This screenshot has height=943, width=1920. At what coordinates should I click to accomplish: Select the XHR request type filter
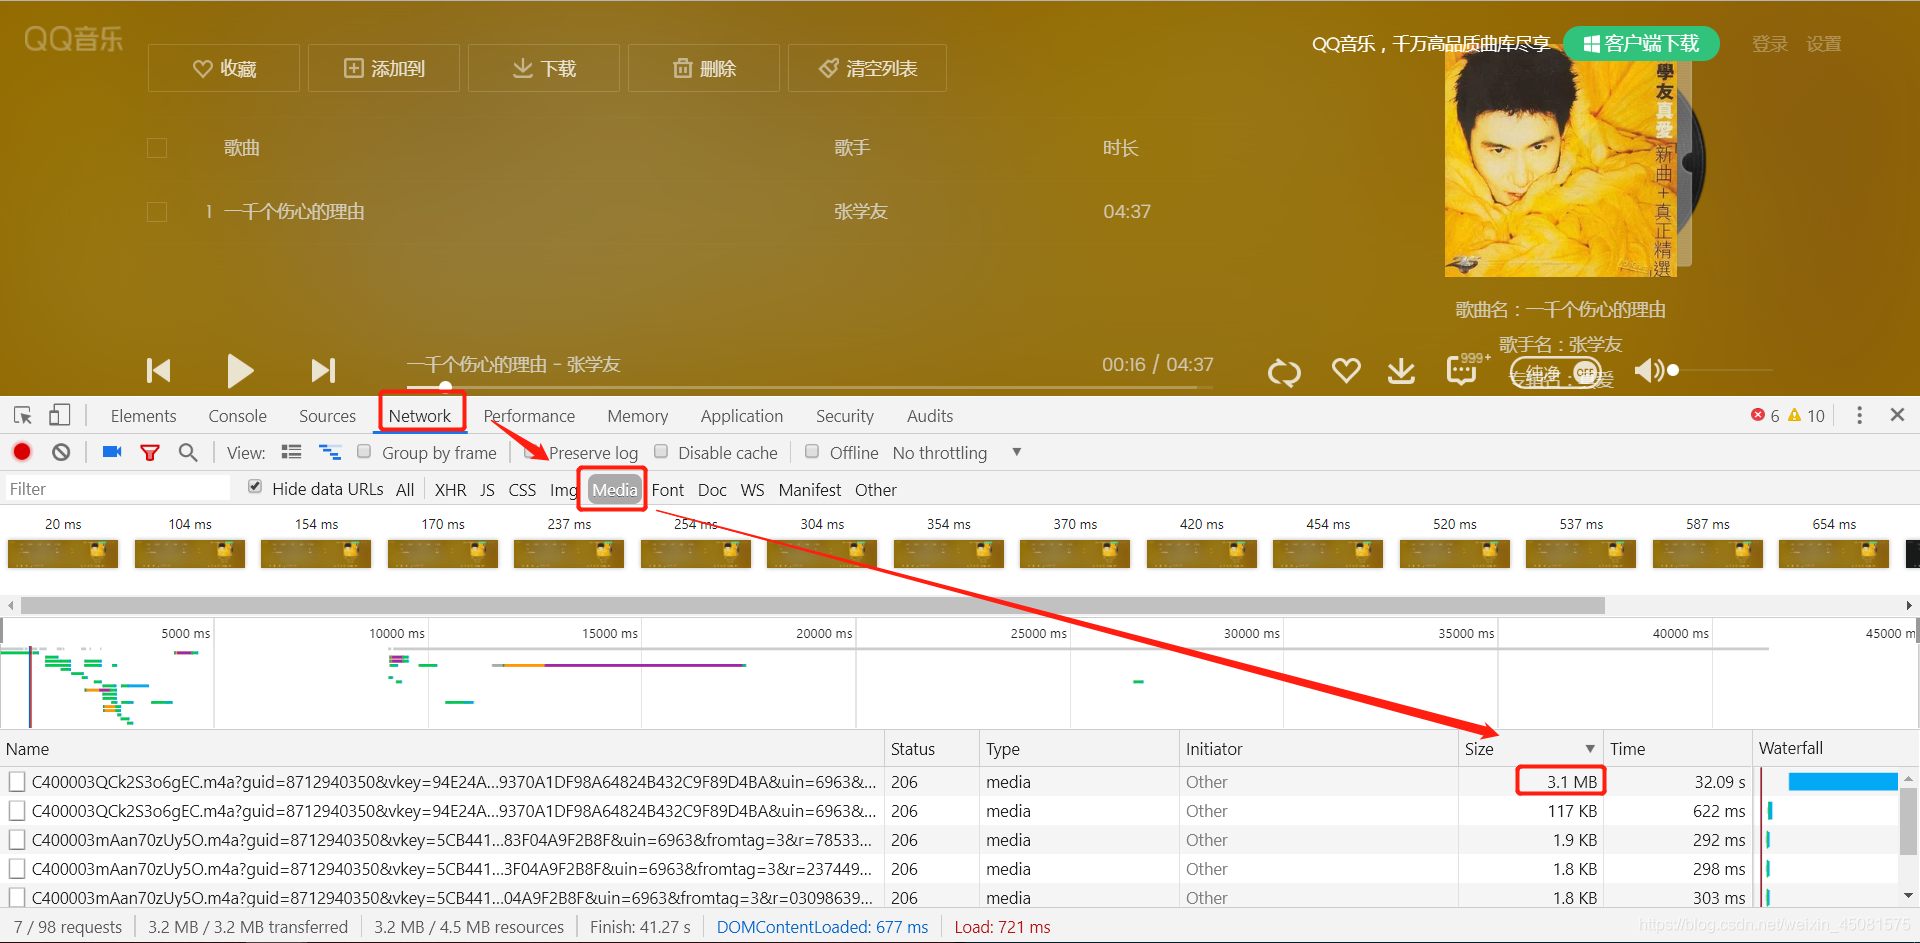point(450,490)
